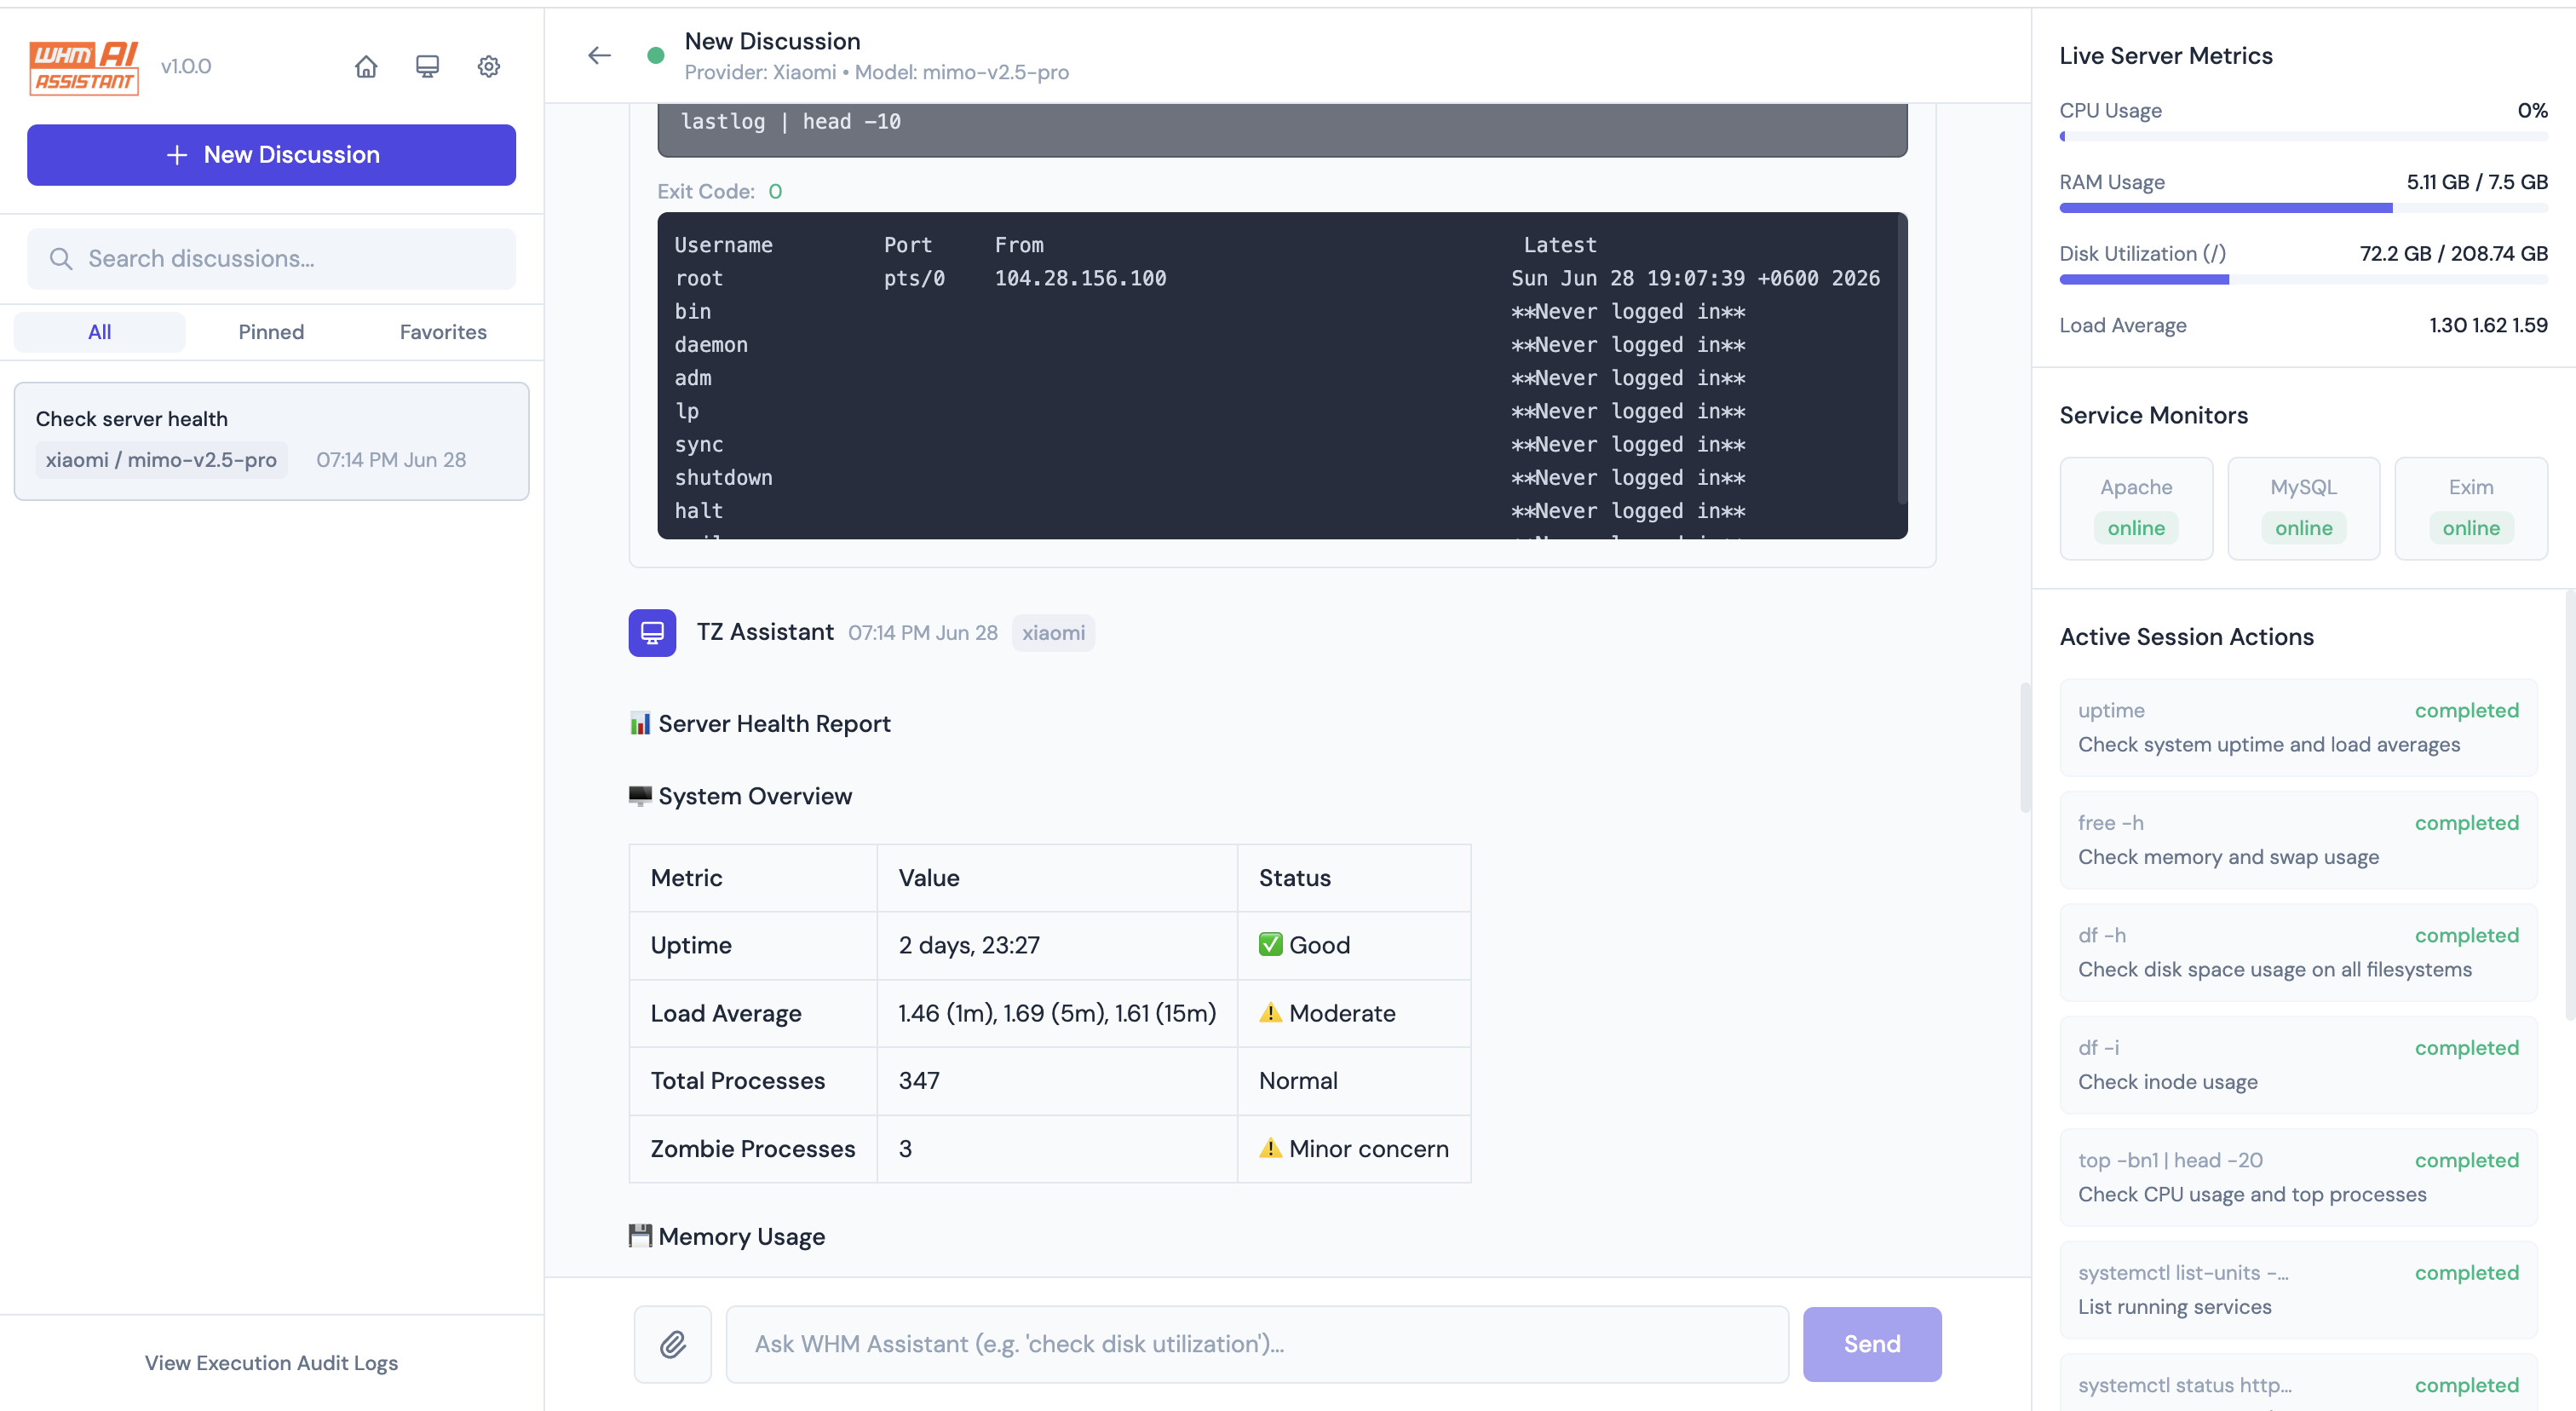This screenshot has width=2576, height=1411.
Task: Click the v1.0.0 version label
Action: click(x=186, y=66)
